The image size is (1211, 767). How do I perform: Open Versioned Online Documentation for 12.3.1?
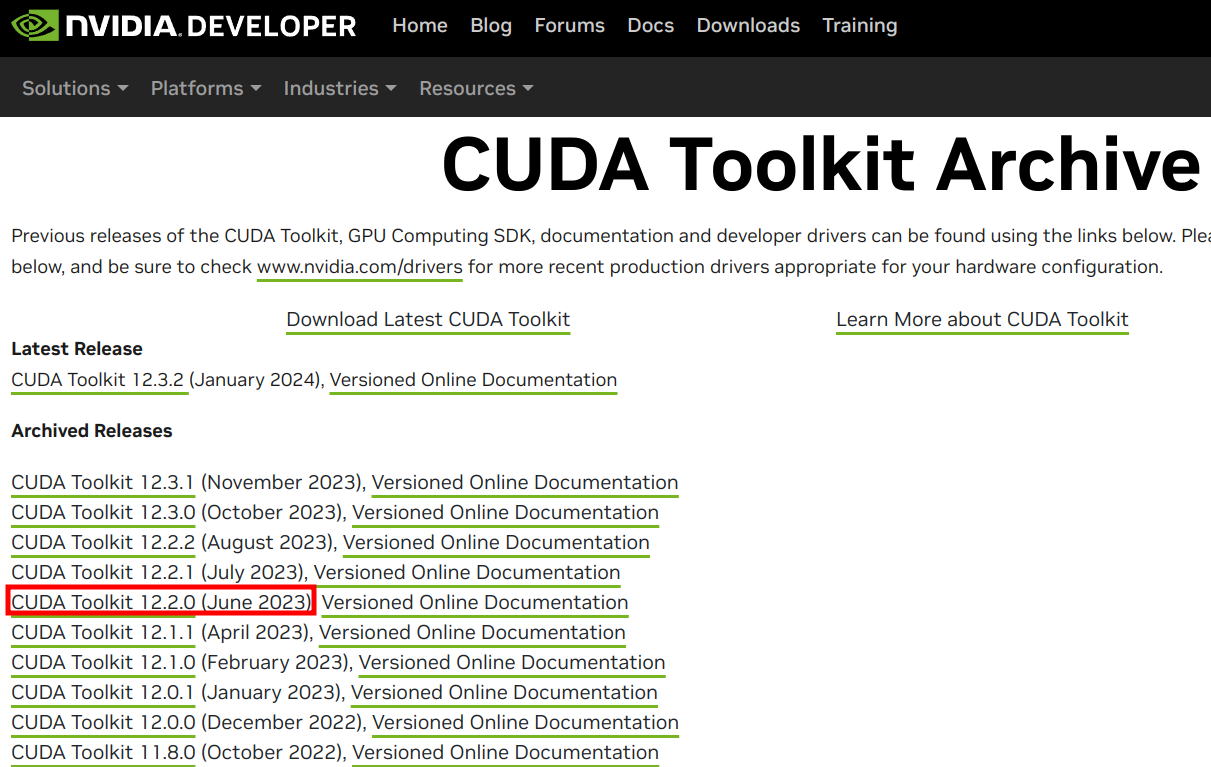click(525, 483)
